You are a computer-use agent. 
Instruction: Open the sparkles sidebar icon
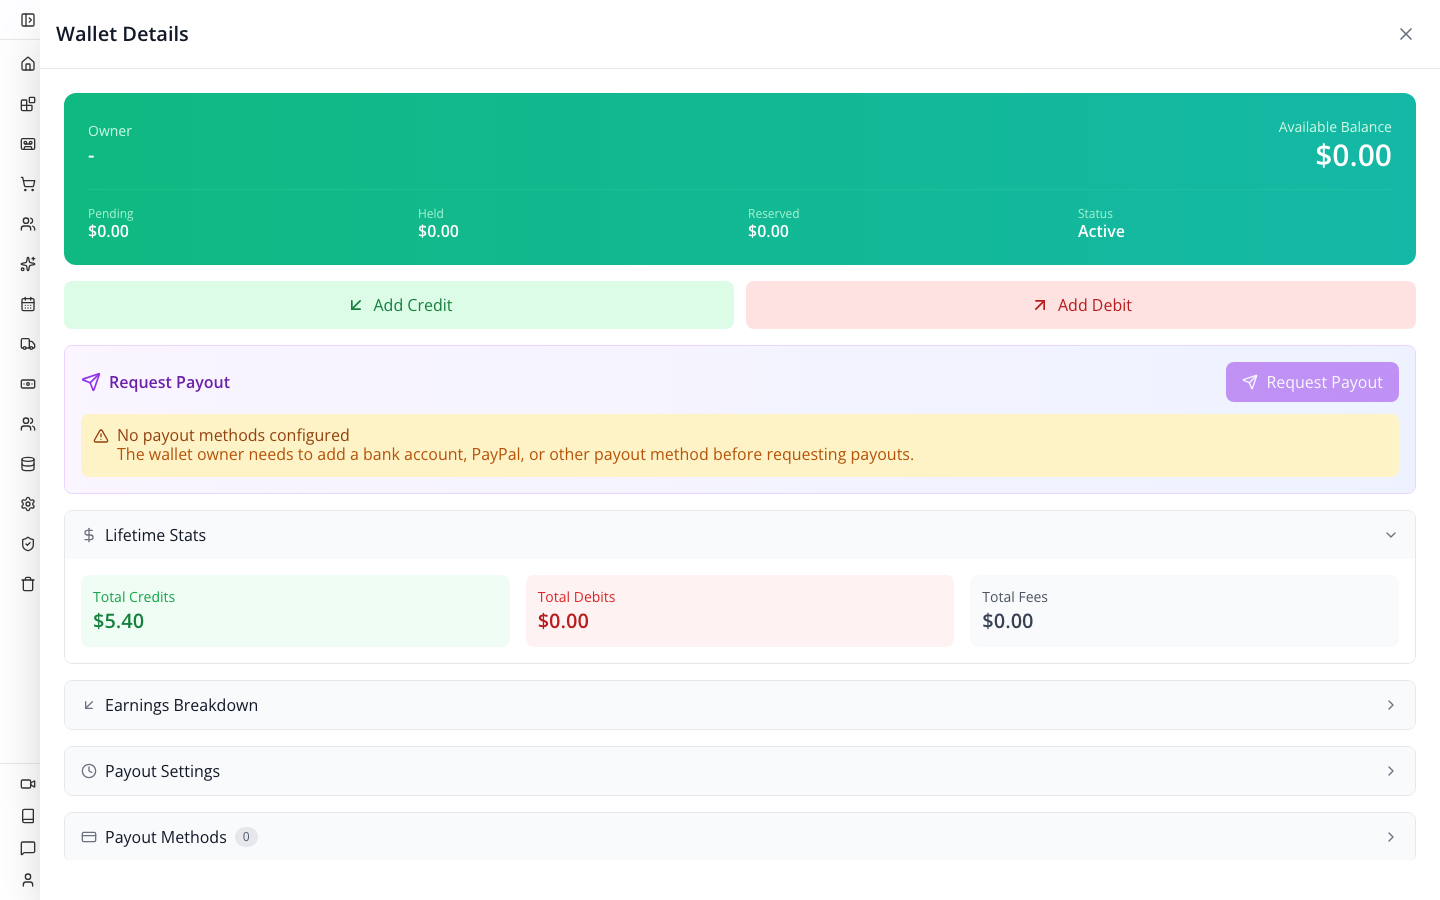28,264
